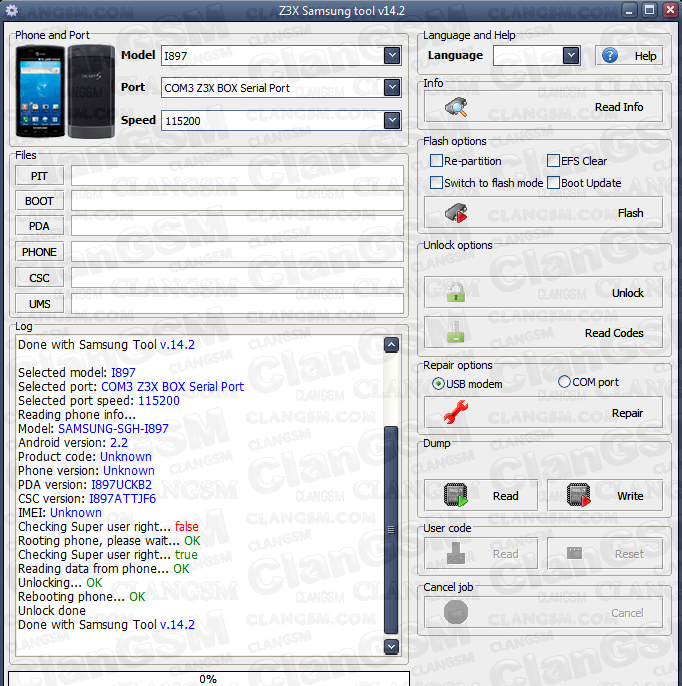Click the PIT file path field
This screenshot has height=686, width=682.
(237, 176)
